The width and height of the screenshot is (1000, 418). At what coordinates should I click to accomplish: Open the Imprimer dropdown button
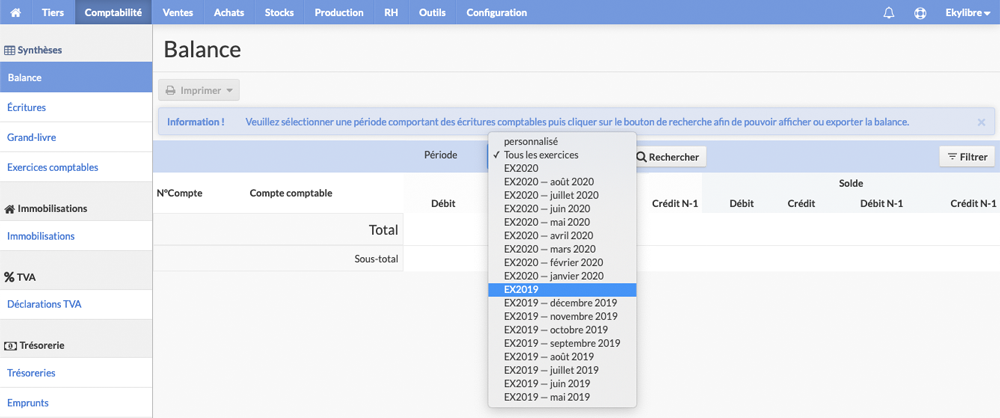[199, 91]
